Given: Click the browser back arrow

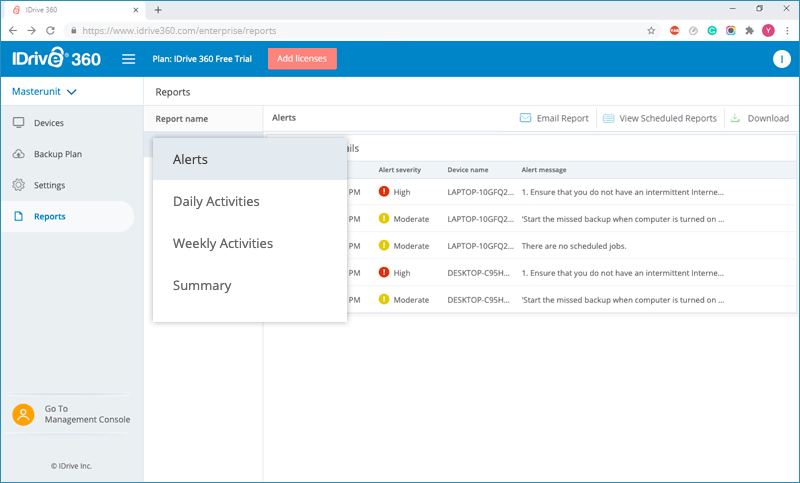Looking at the screenshot, I should 13,31.
